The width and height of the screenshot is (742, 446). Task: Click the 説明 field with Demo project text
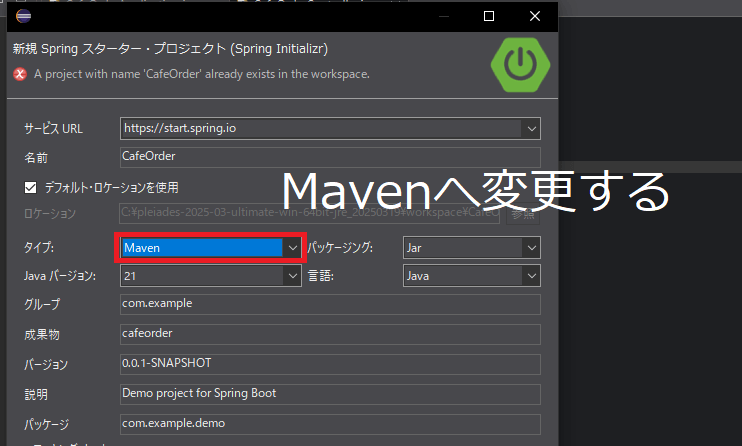click(x=329, y=393)
